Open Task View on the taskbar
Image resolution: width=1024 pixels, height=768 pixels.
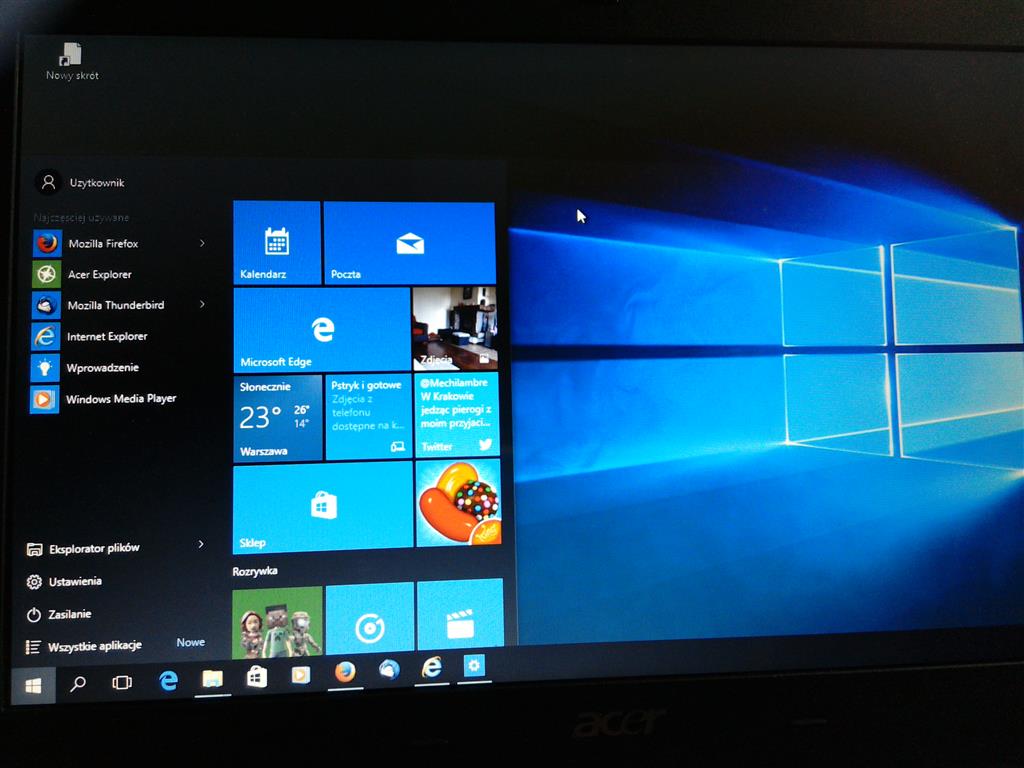tap(122, 682)
